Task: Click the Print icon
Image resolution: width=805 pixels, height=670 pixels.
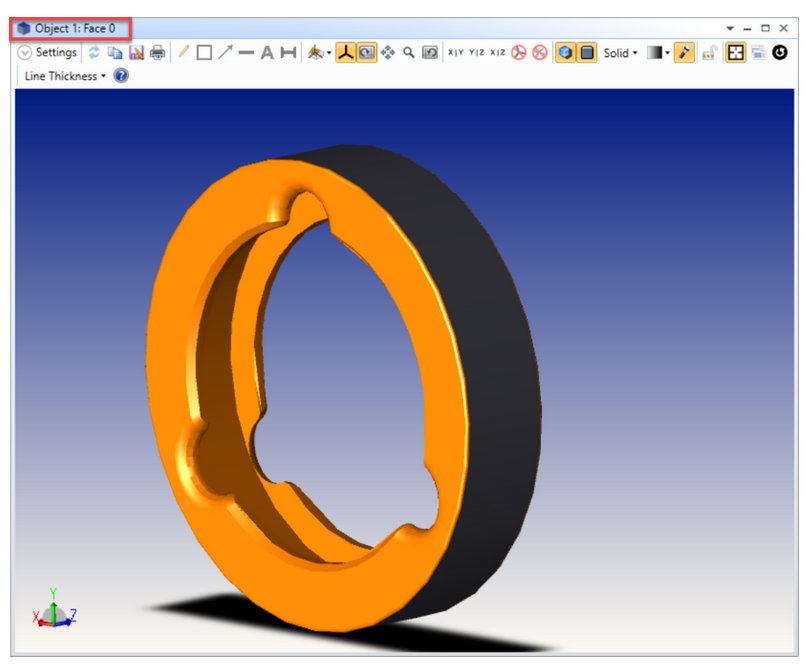Action: [157, 53]
